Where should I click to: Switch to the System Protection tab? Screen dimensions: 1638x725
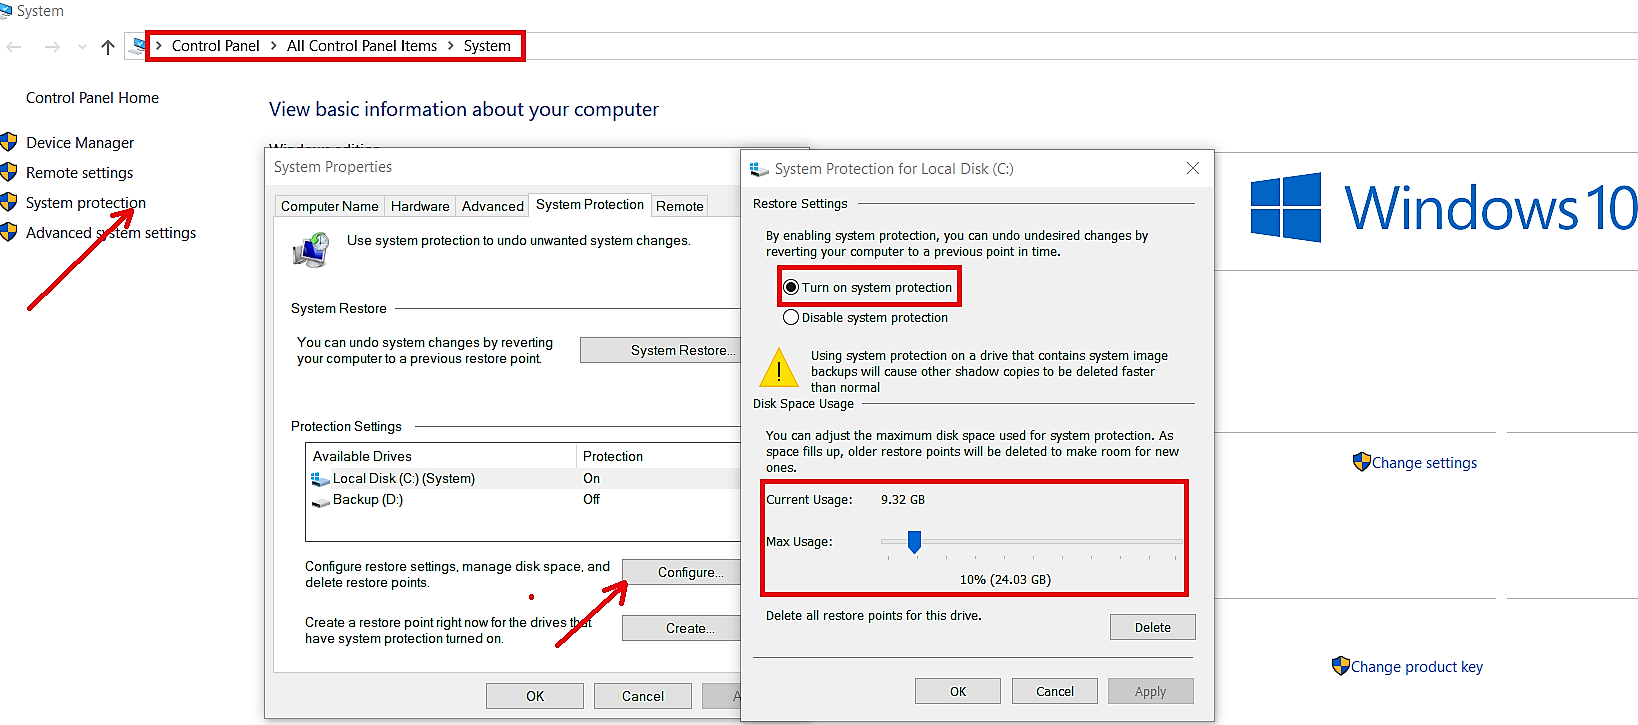click(x=590, y=204)
